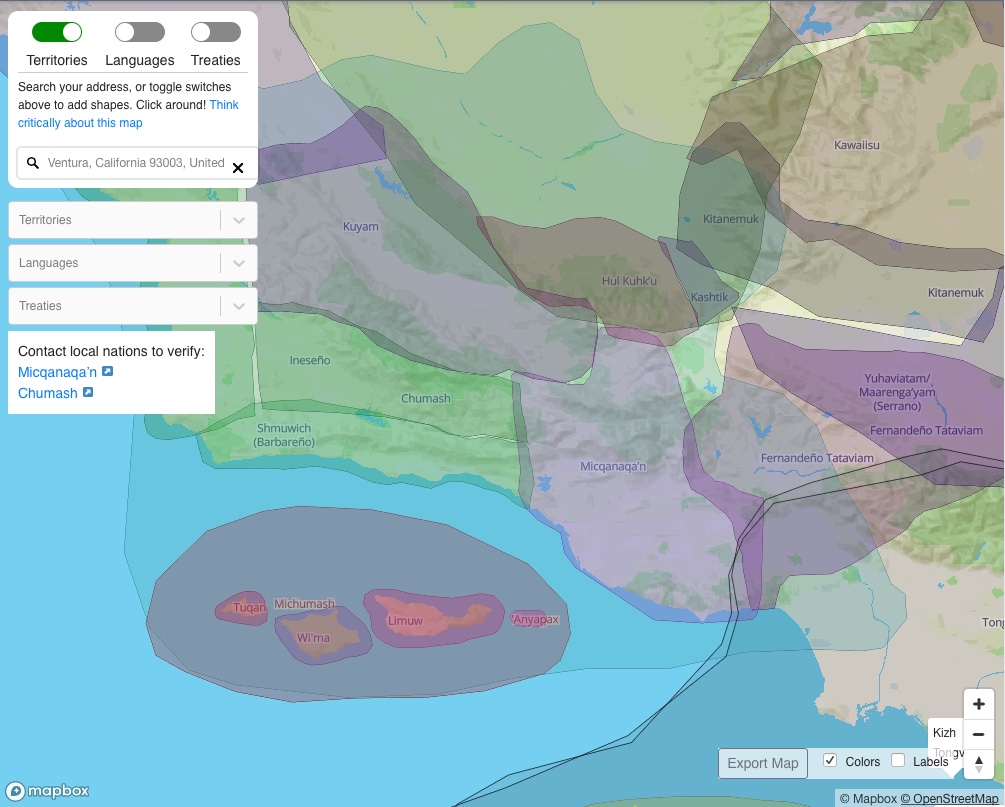Click external link icon beside Micqanaqa'n
Viewport: 1005px width, 807px height.
[x=108, y=372]
